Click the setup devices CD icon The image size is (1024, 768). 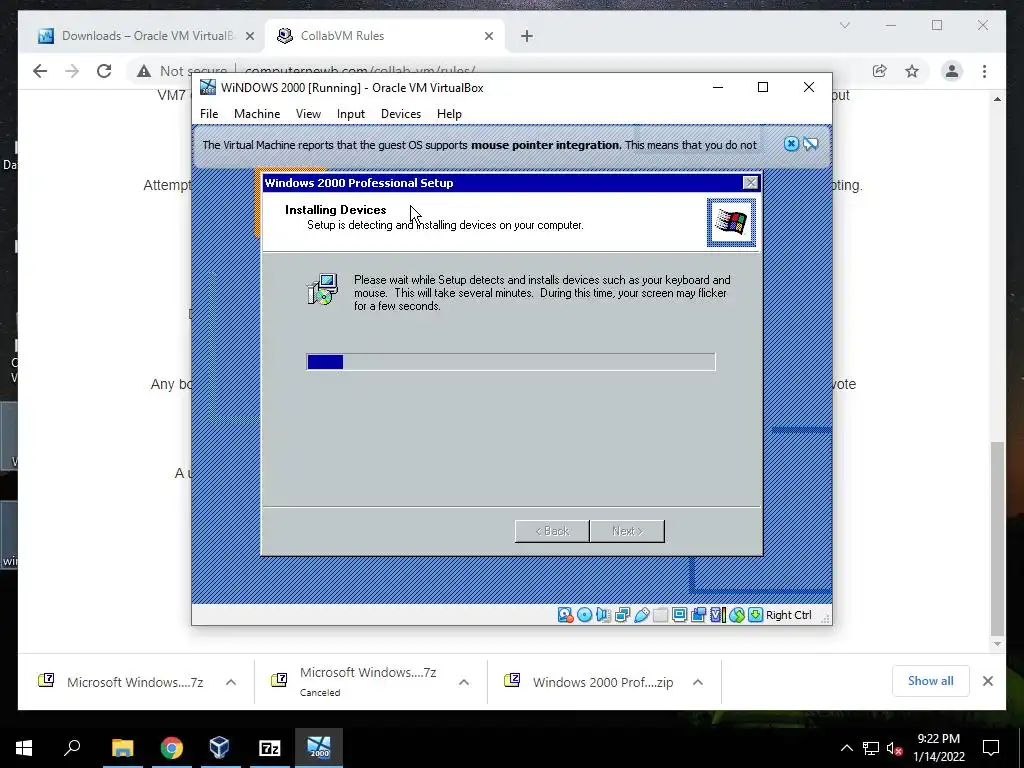323,289
